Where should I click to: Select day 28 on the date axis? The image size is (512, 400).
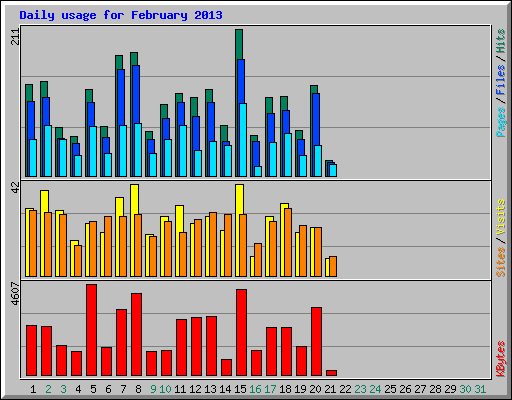pyautogui.click(x=435, y=389)
